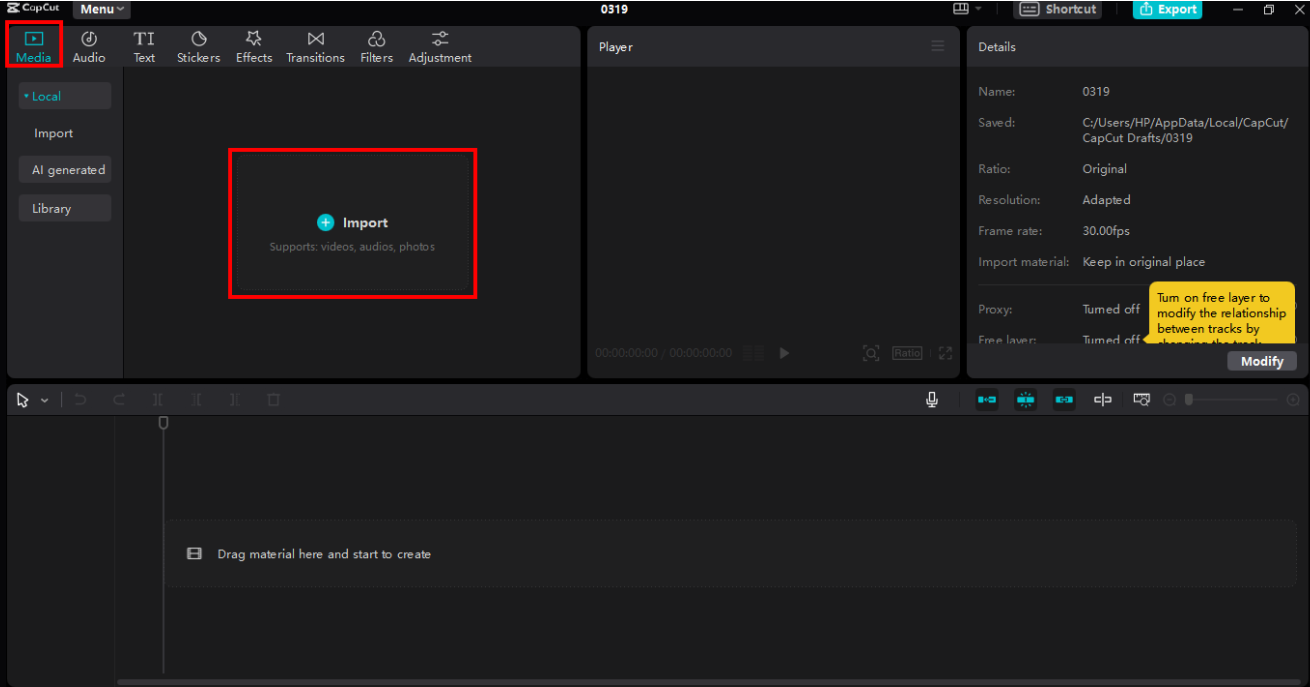Open the Shortcut reference
Screen dimensions: 1310x687
(x=1058, y=9)
